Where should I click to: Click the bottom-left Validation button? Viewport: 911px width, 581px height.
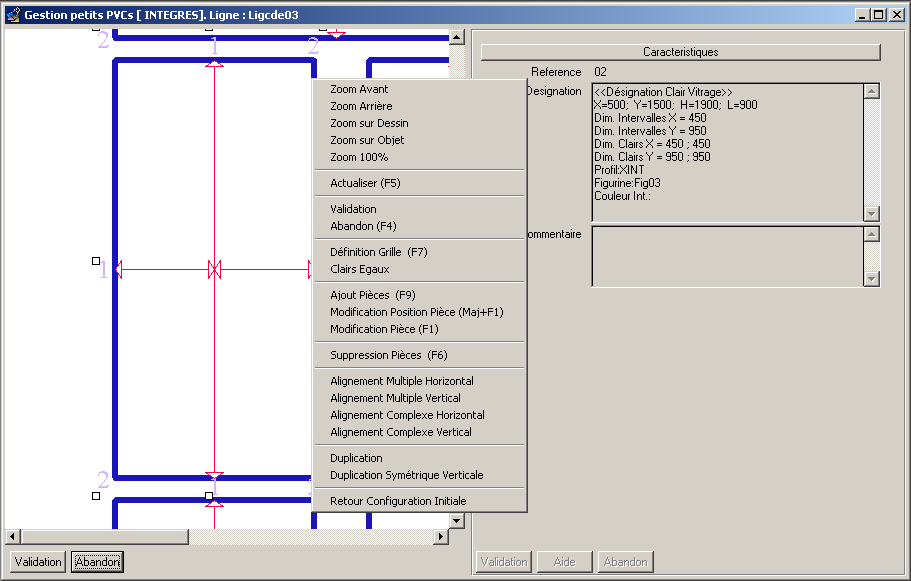38,562
